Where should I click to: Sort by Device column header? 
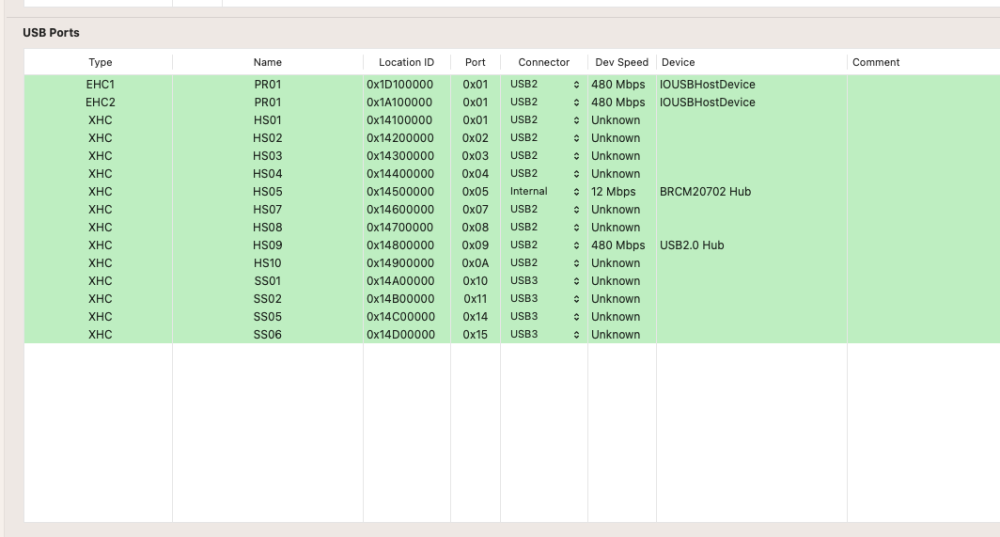[751, 62]
